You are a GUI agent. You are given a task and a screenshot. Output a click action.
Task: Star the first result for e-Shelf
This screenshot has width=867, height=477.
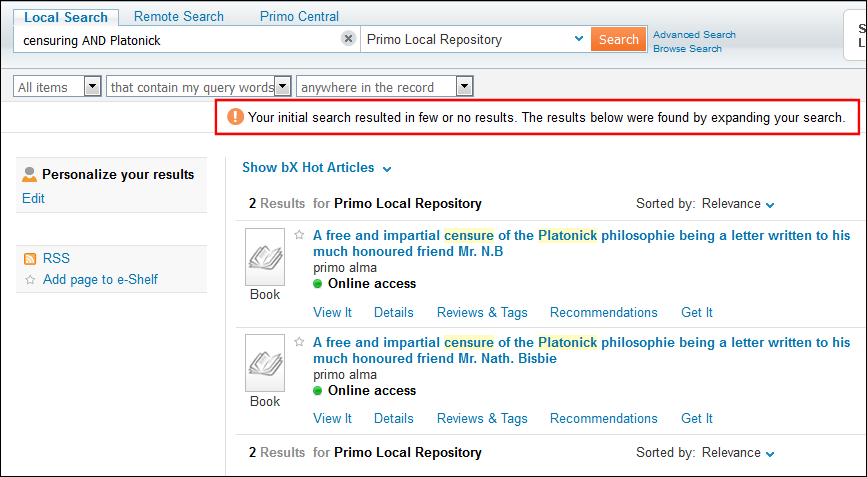299,235
